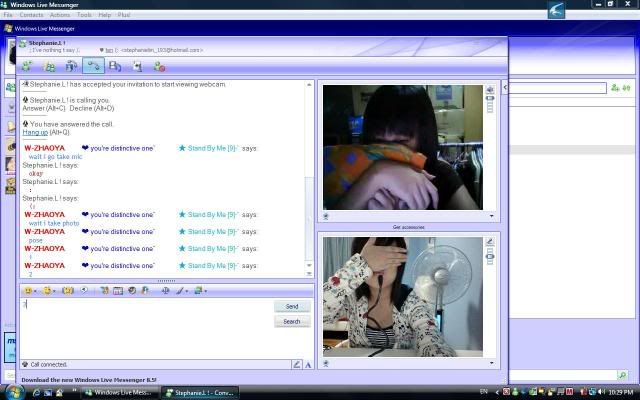The image size is (640, 400).
Task: Click the chat history scroll up arrow
Action: (309, 84)
